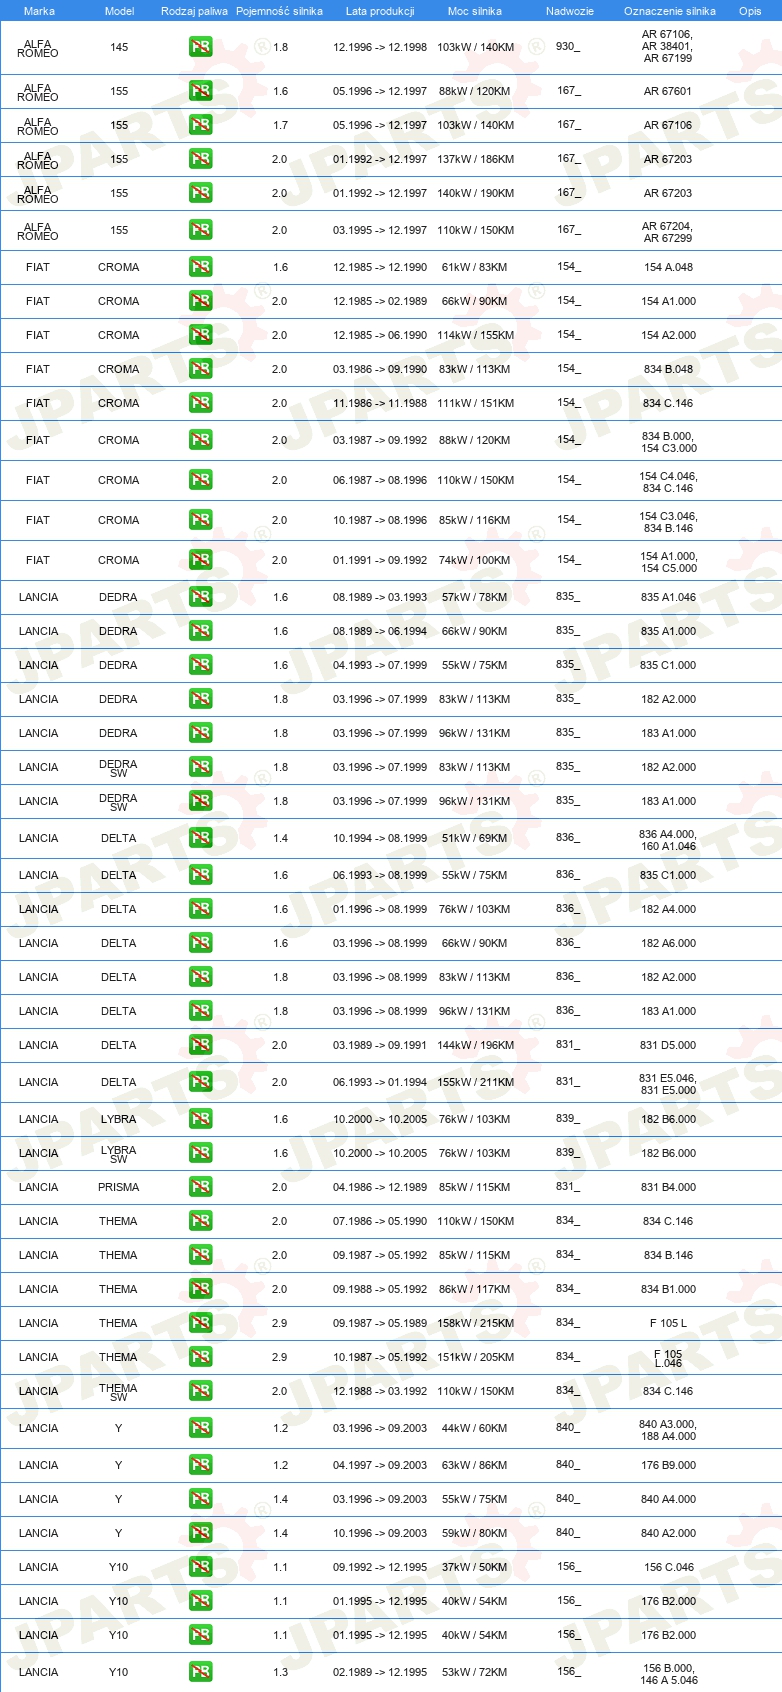Select engine code 840 A2.000

pos(668,1533)
